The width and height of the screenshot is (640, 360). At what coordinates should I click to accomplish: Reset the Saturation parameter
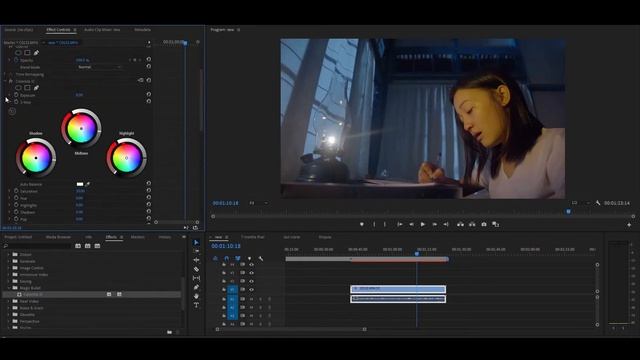click(x=149, y=191)
